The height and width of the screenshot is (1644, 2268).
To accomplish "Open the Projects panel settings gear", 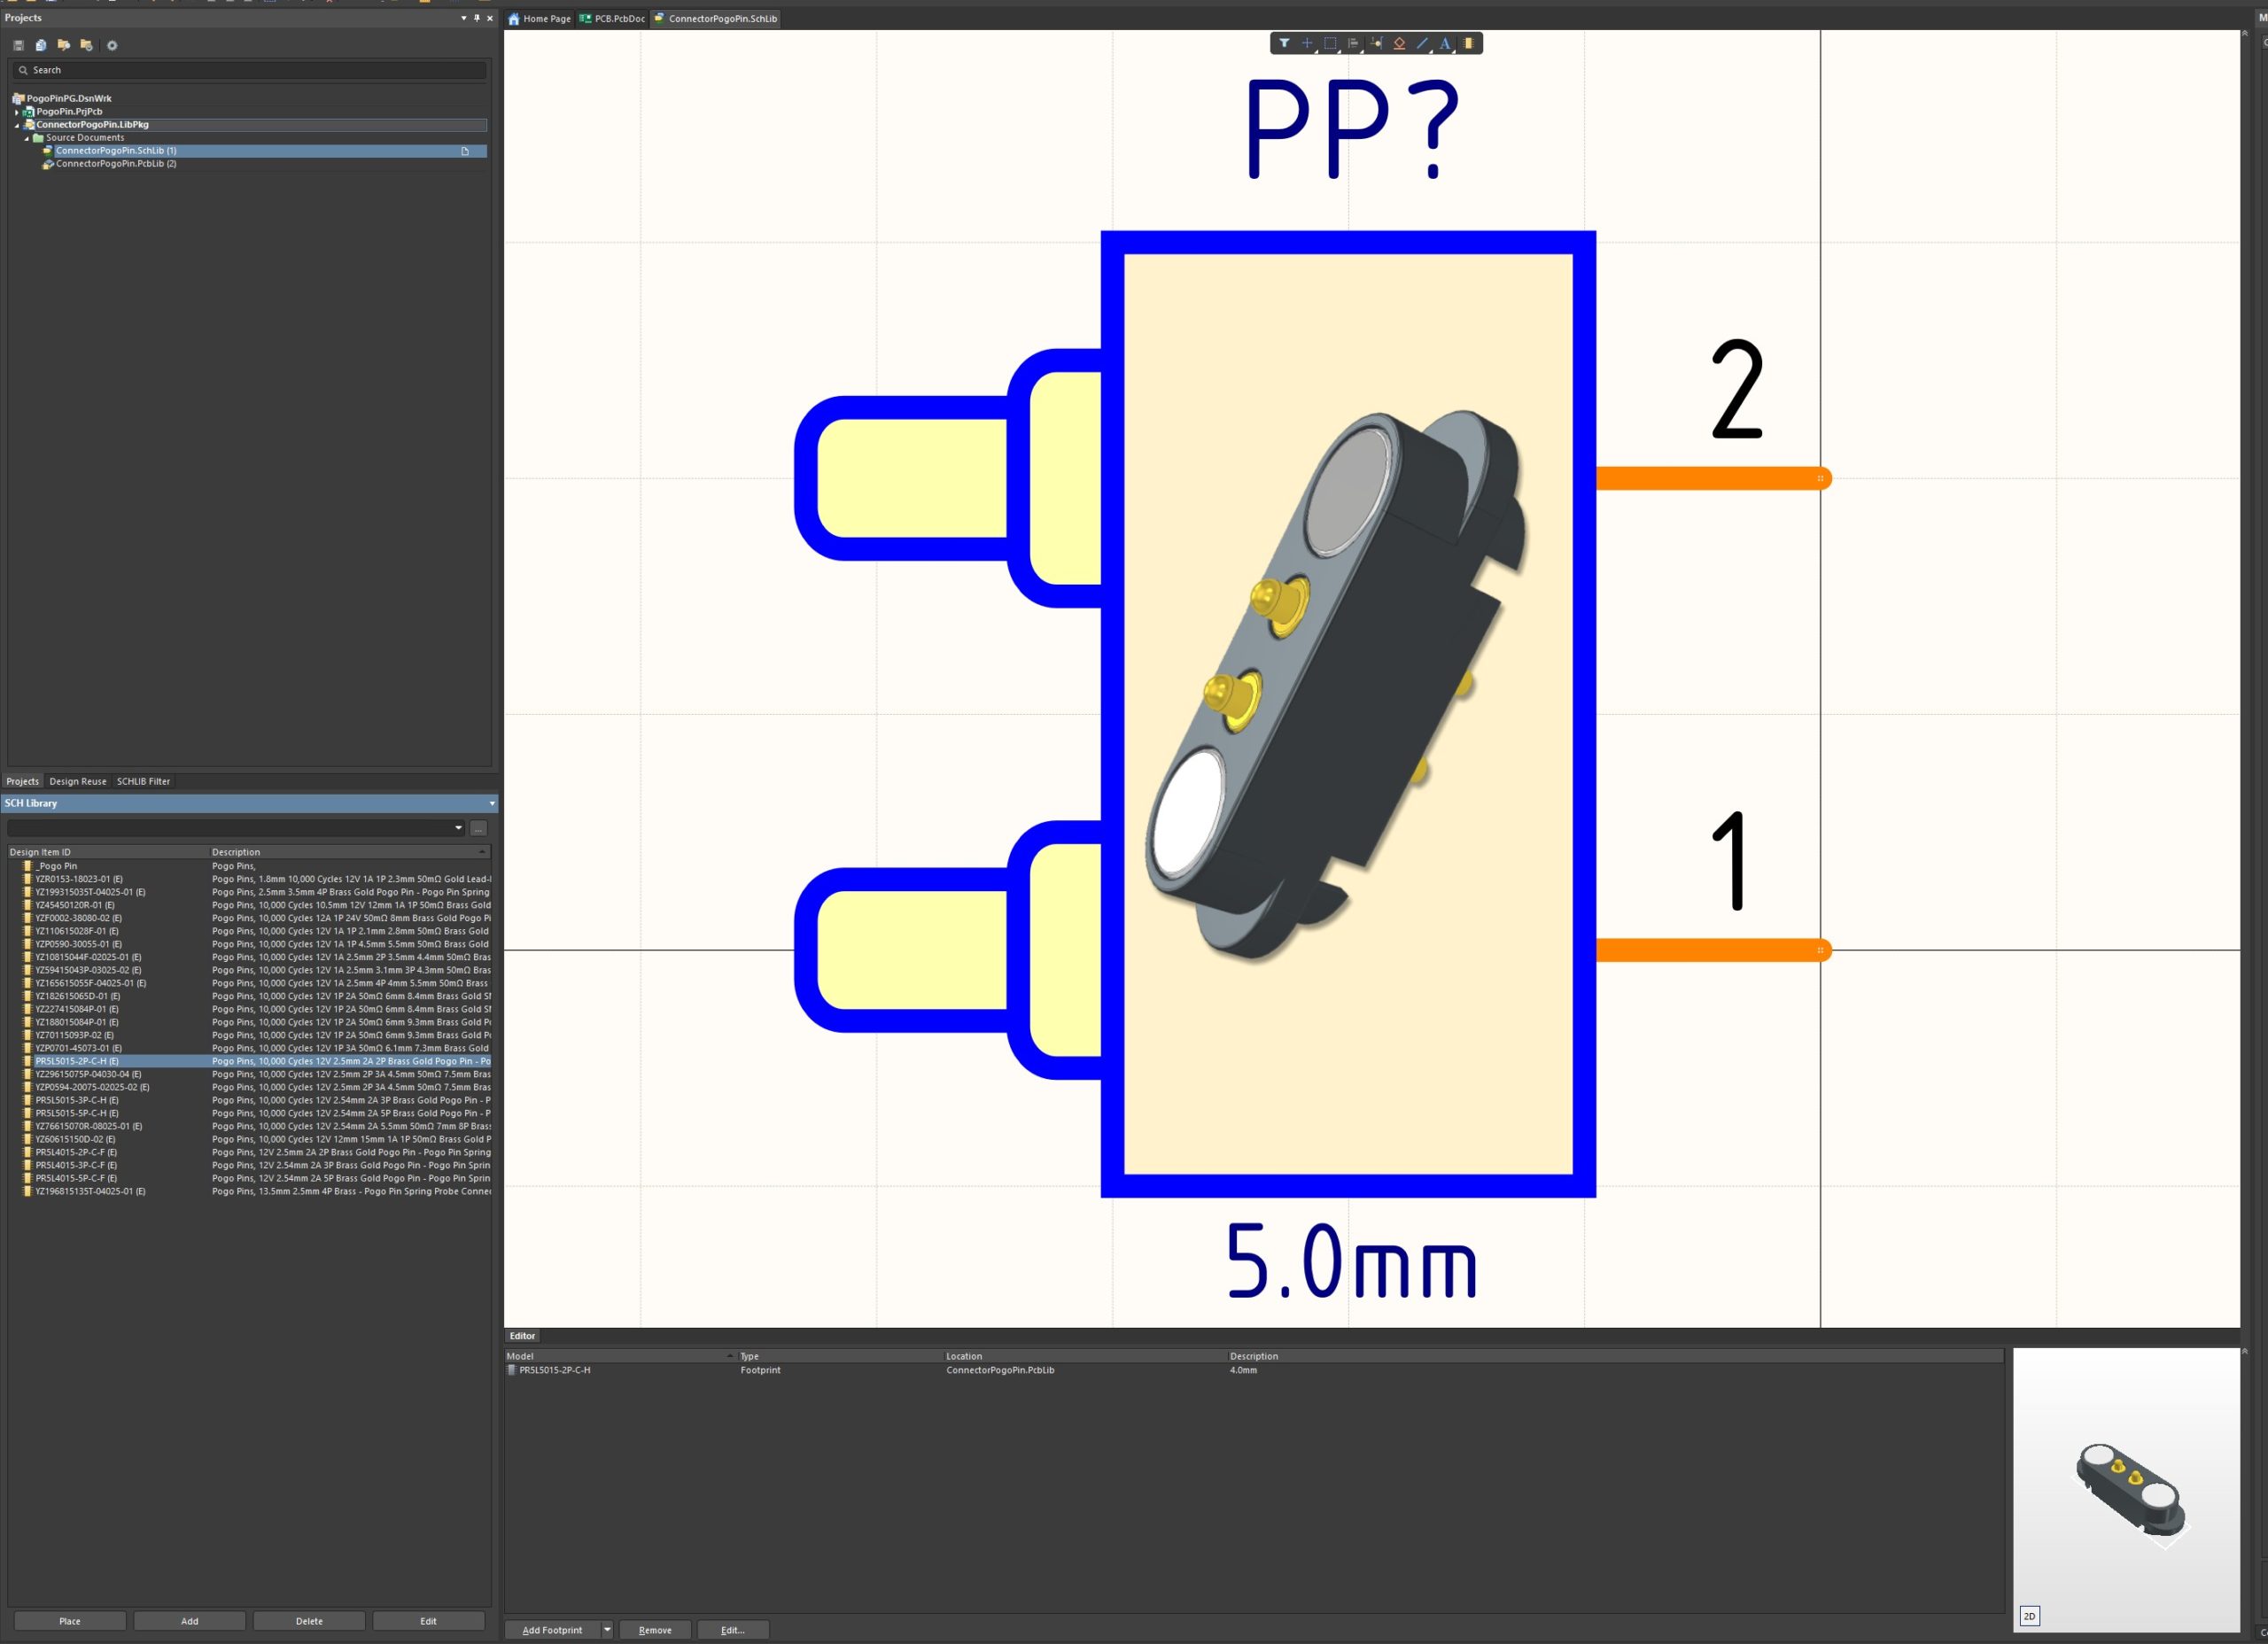I will click(112, 45).
